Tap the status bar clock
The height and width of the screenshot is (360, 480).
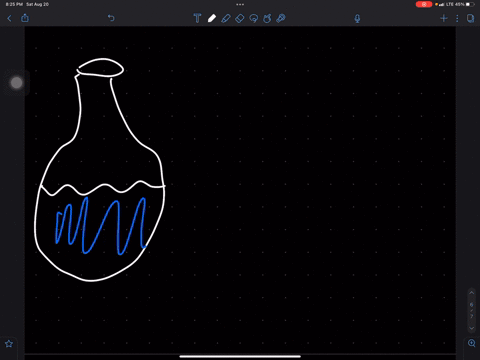pos(14,4)
